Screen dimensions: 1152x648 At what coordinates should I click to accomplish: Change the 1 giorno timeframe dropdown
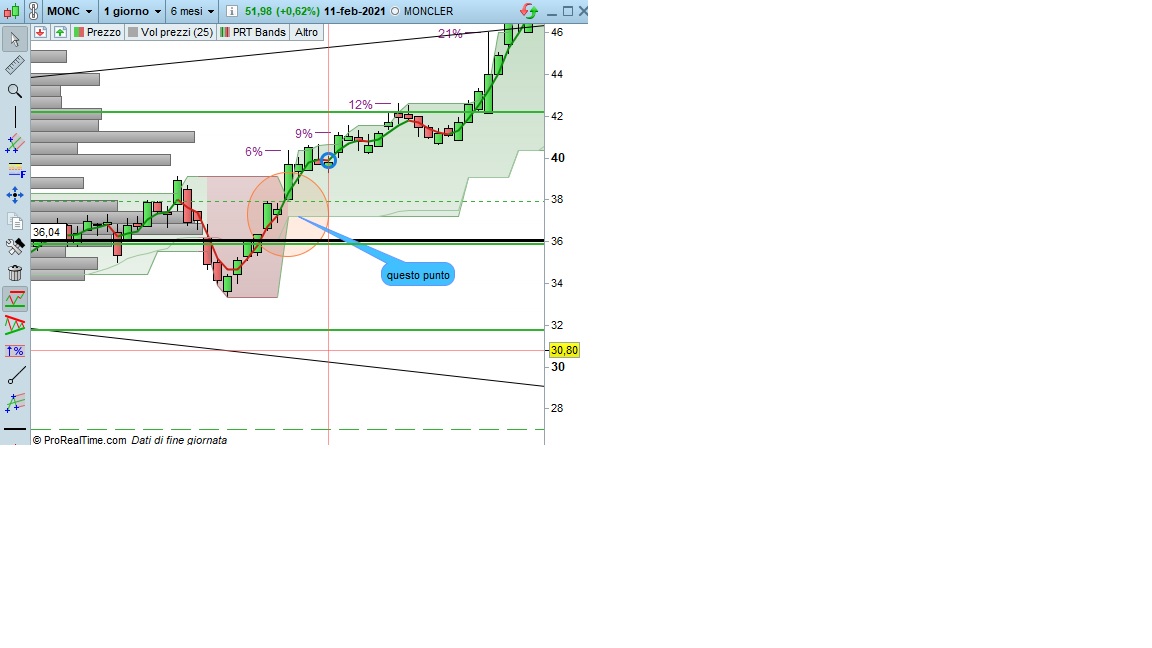132,11
